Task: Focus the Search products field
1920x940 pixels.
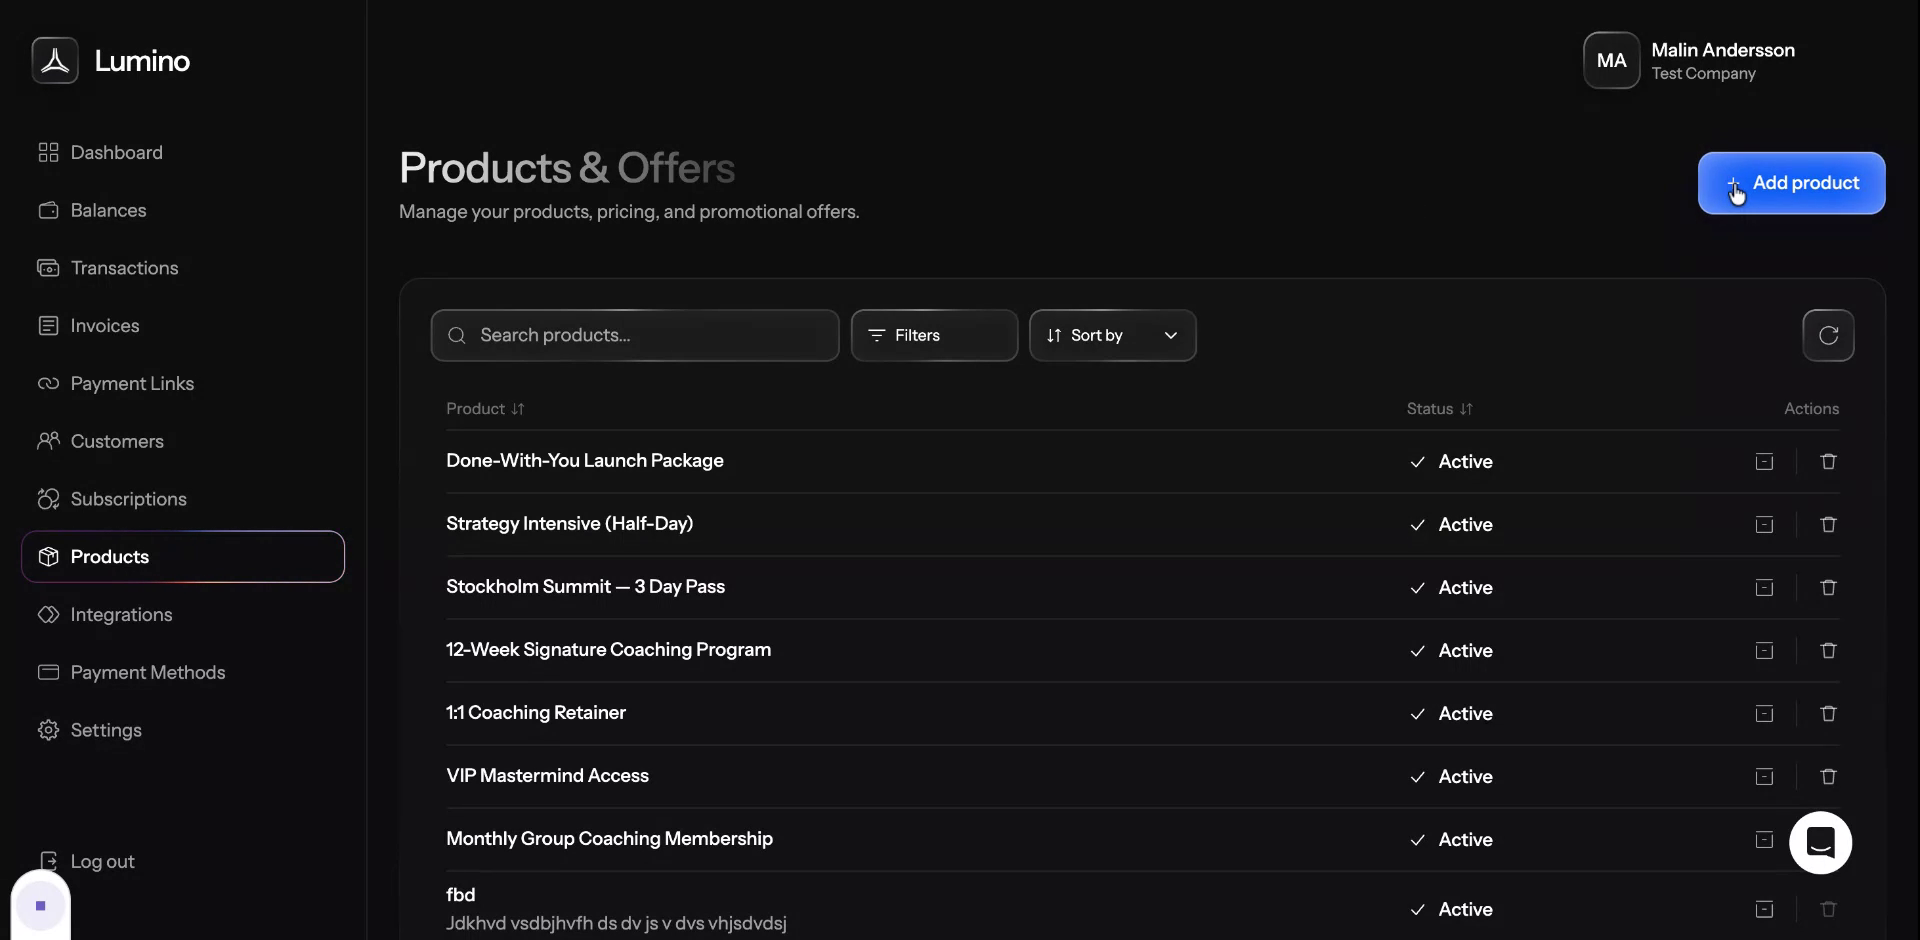Action: pyautogui.click(x=635, y=335)
